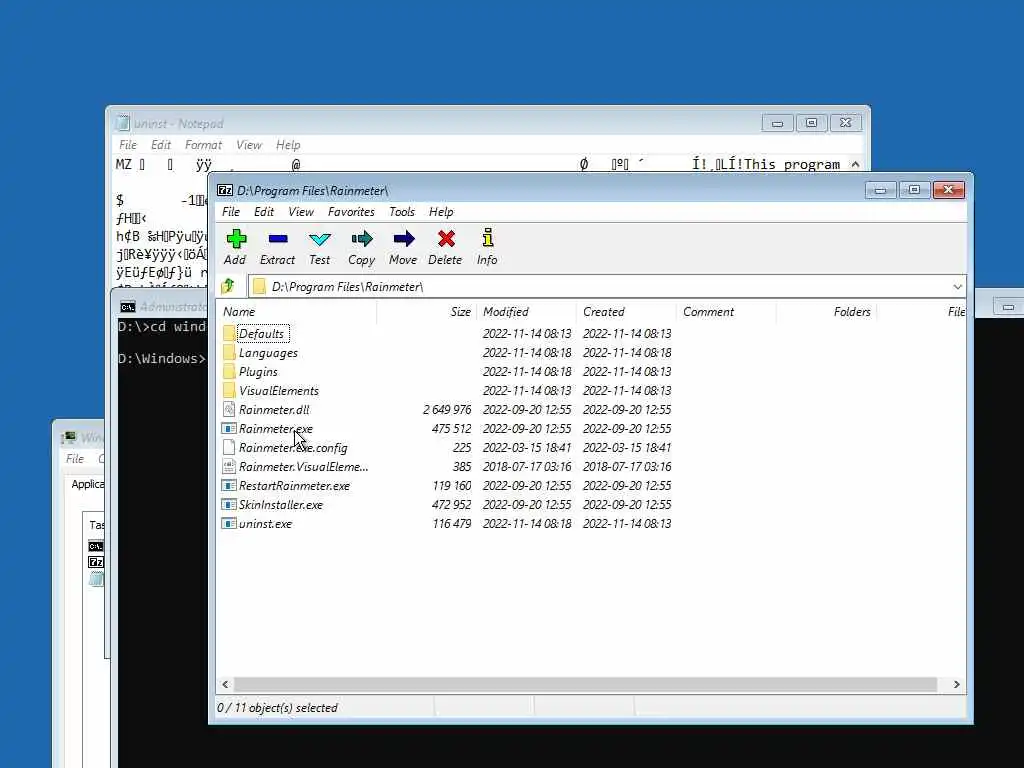Image resolution: width=1024 pixels, height=768 pixels.
Task: Click the scroll left arrow
Action: [x=225, y=684]
